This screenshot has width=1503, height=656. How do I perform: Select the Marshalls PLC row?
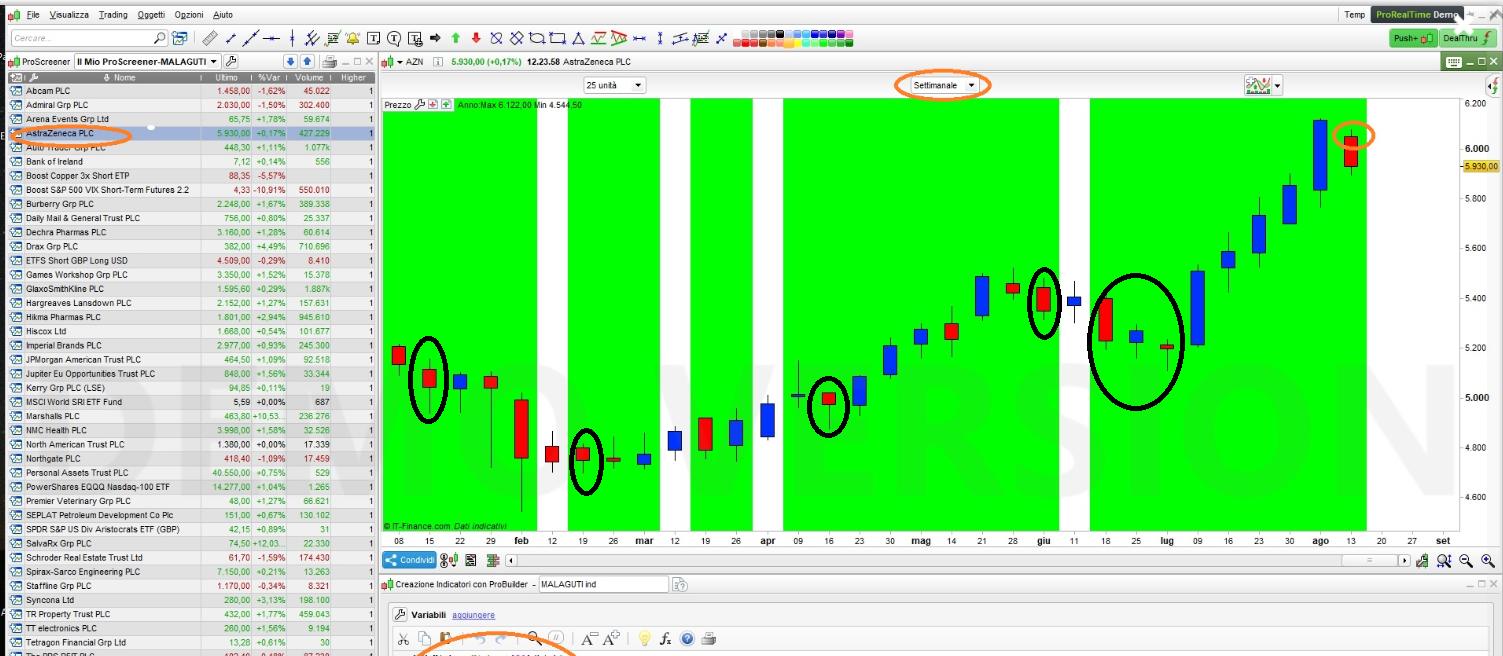190,416
